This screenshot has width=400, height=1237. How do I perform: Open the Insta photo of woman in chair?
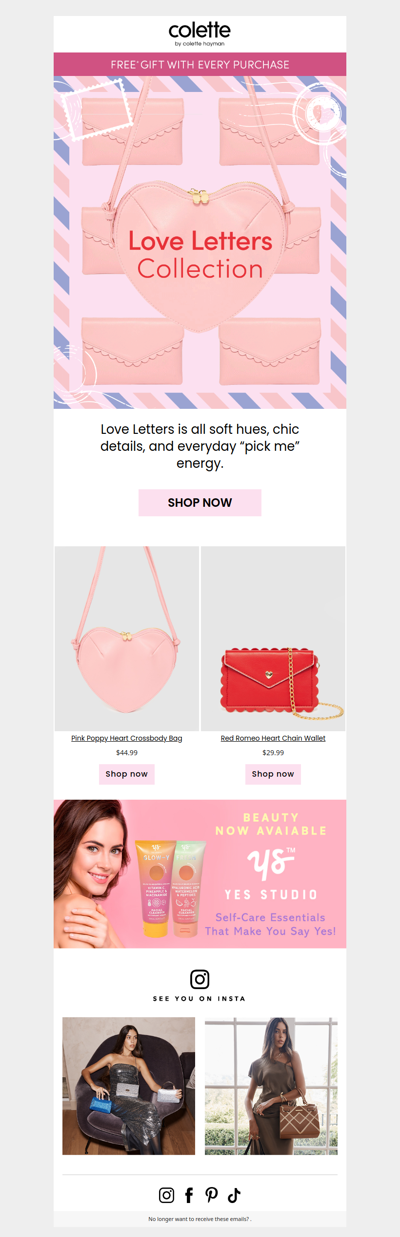pyautogui.click(x=129, y=1086)
